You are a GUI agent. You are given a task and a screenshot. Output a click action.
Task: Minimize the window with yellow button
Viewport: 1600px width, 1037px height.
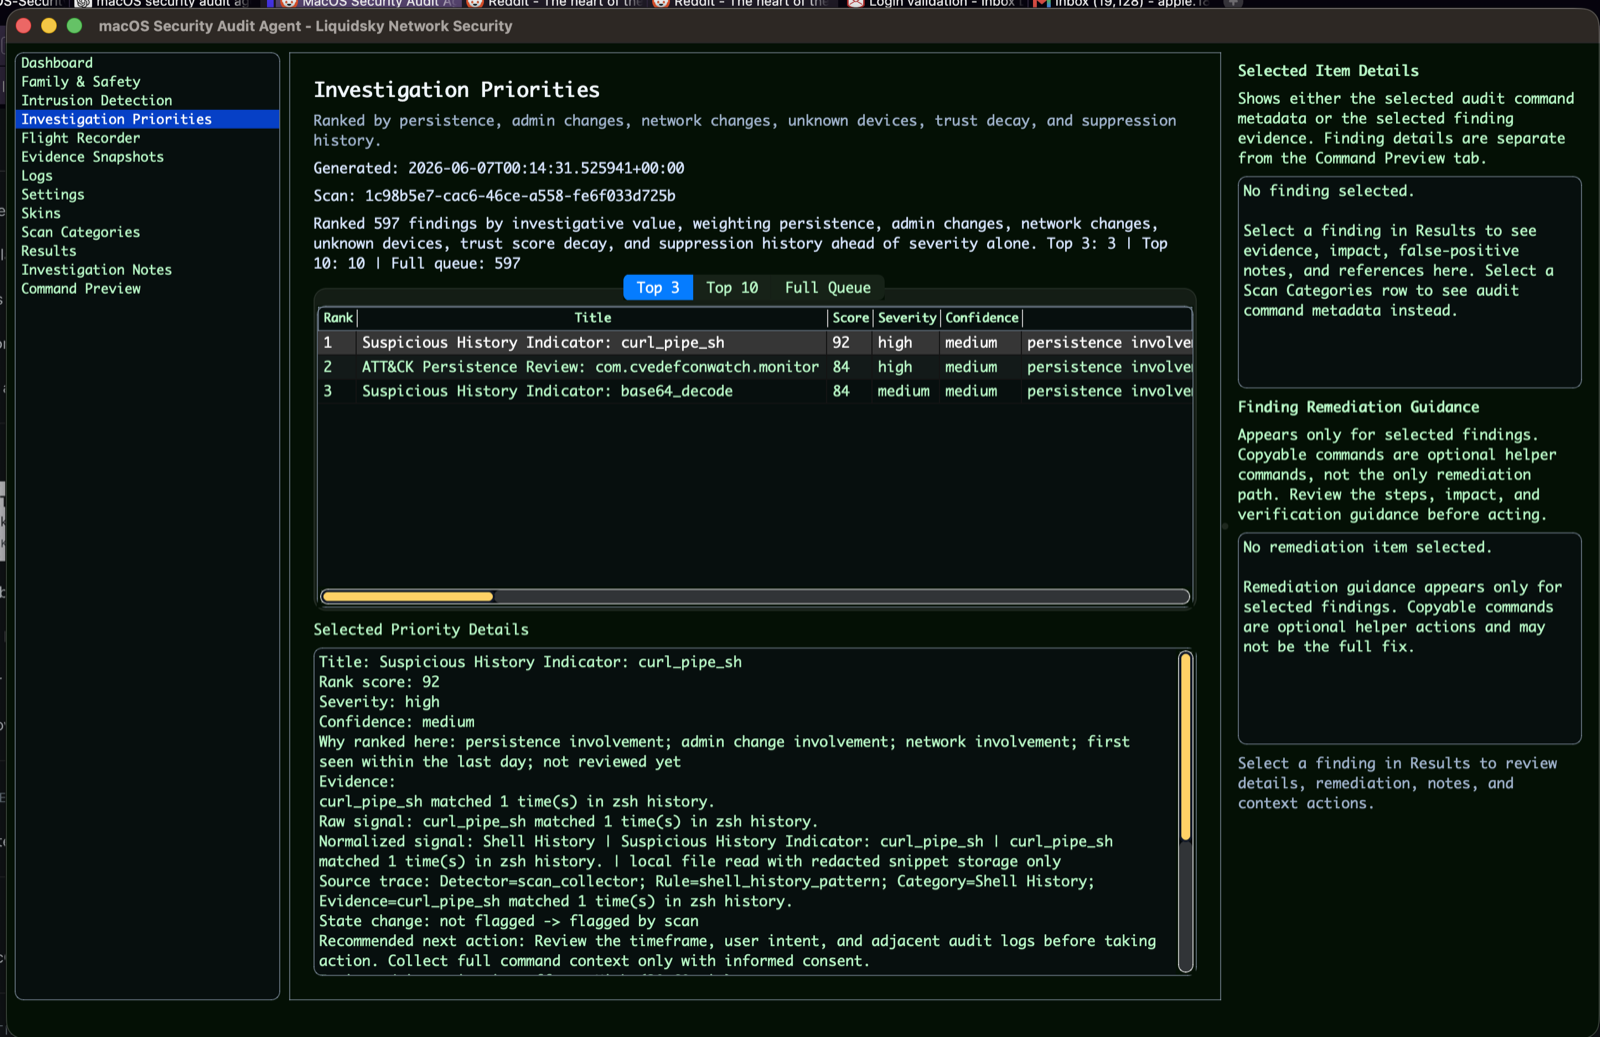pos(49,26)
